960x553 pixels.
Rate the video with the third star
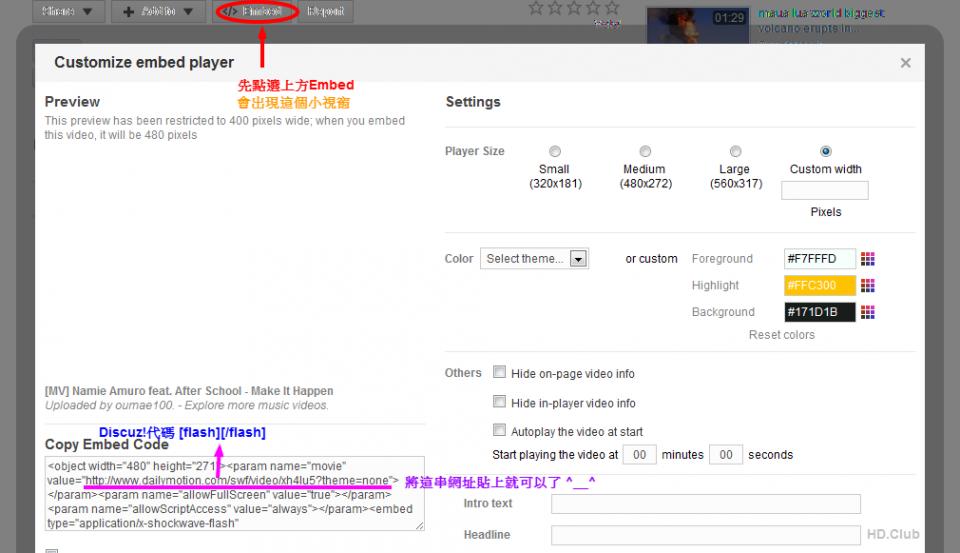[574, 8]
